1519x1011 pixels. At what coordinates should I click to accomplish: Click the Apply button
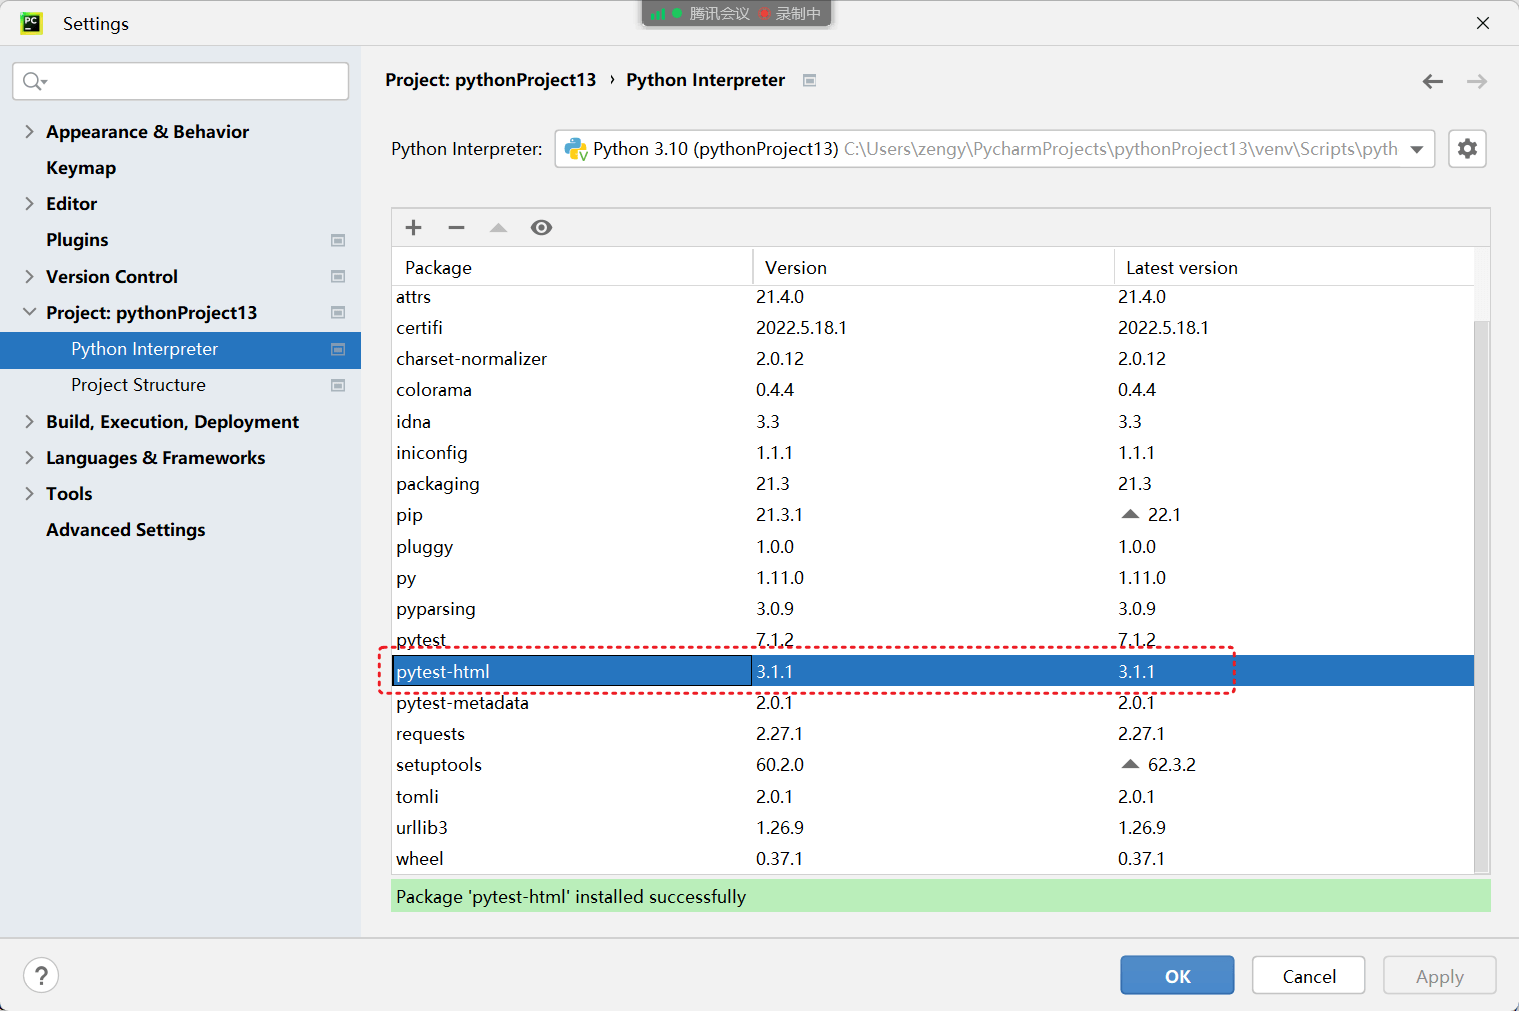pyautogui.click(x=1439, y=975)
